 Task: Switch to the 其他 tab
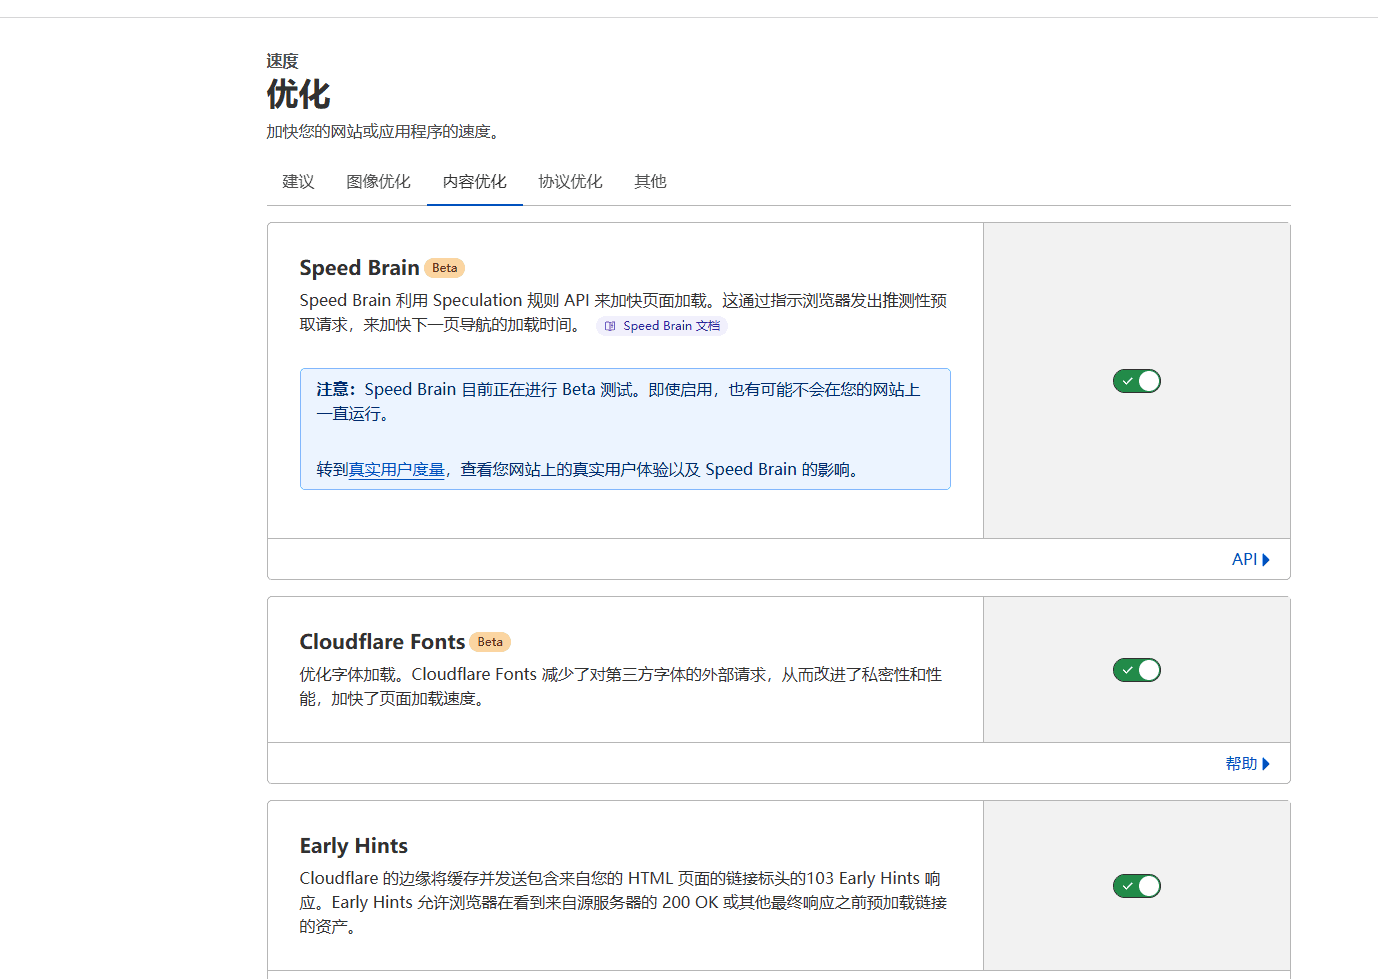click(x=649, y=181)
